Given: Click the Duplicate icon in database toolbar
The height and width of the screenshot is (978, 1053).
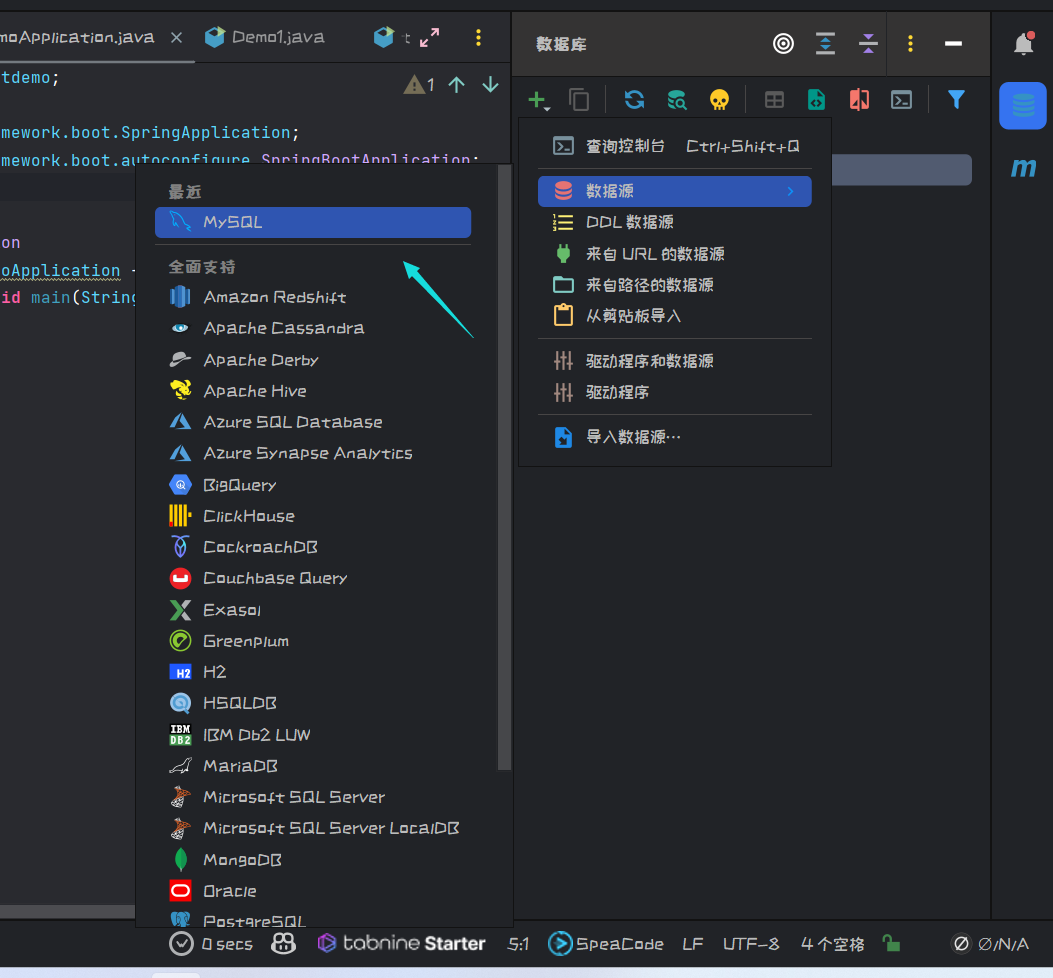Looking at the screenshot, I should tap(579, 101).
